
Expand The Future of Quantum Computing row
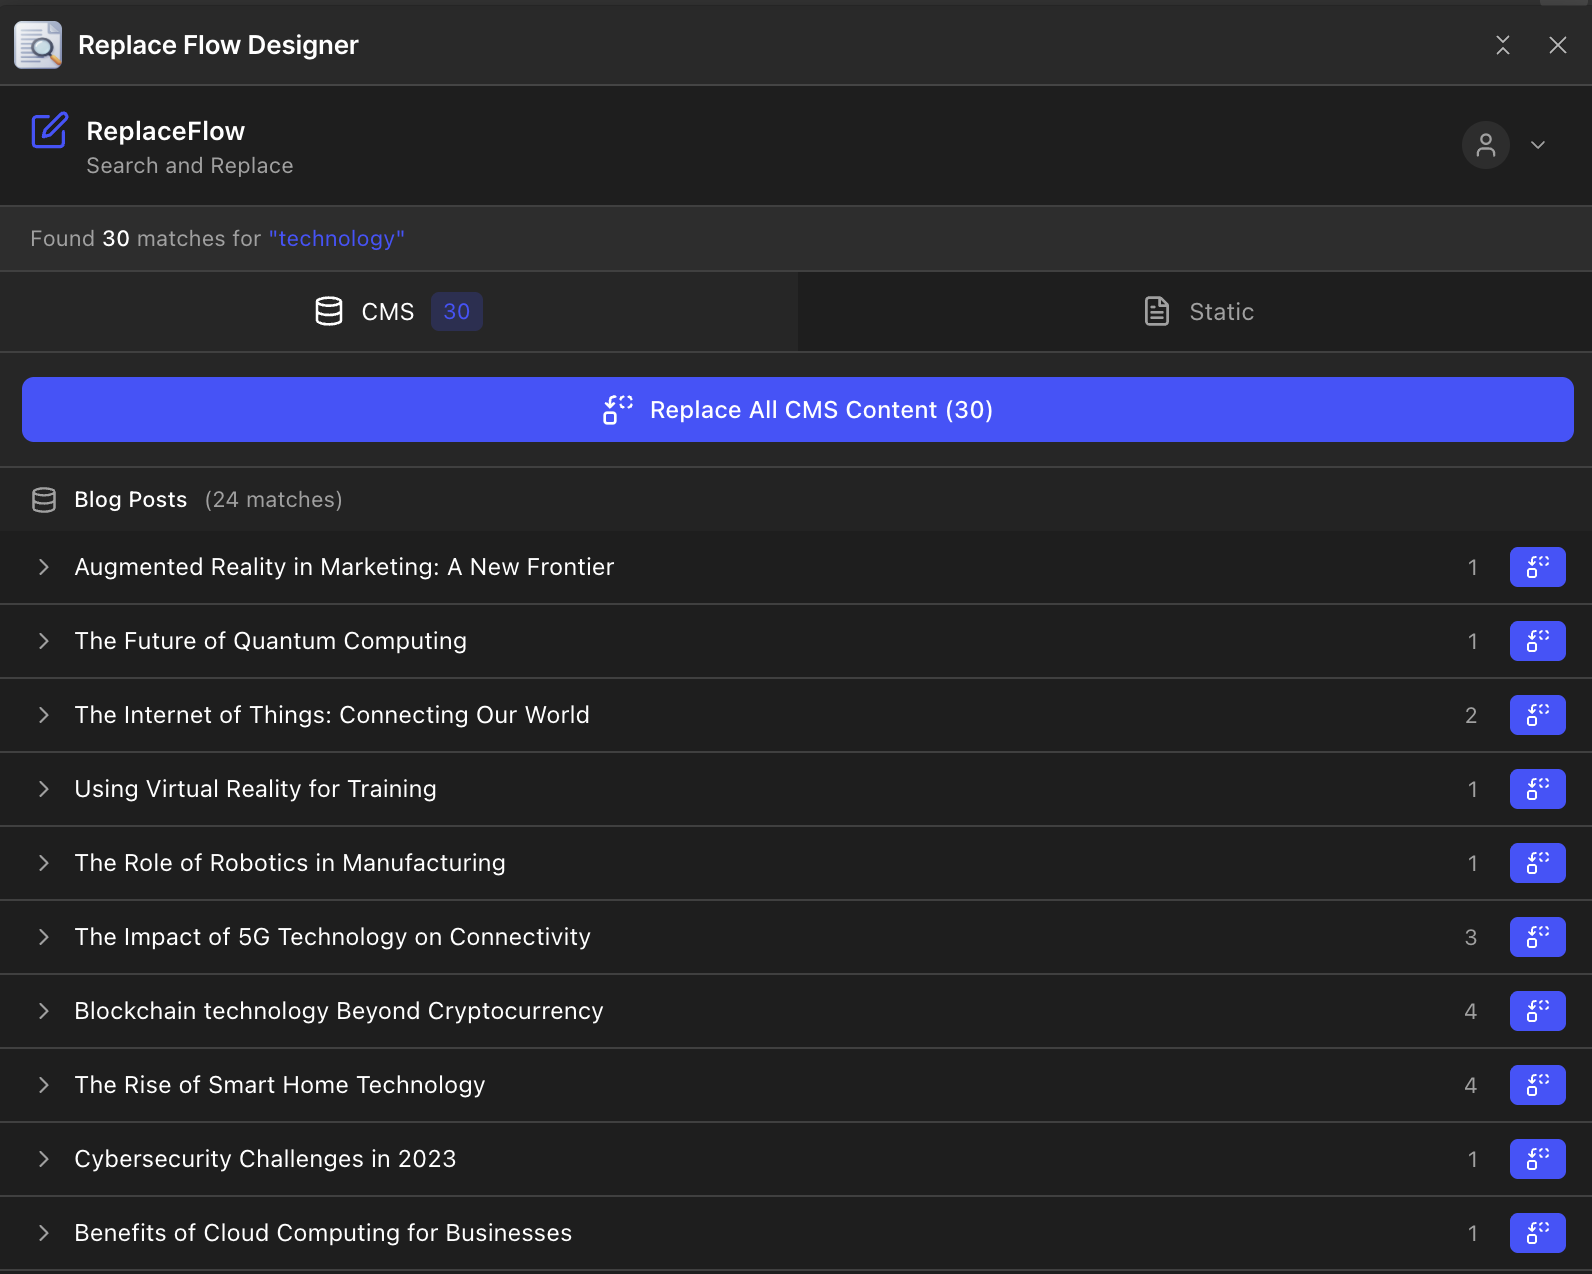[x=43, y=641]
